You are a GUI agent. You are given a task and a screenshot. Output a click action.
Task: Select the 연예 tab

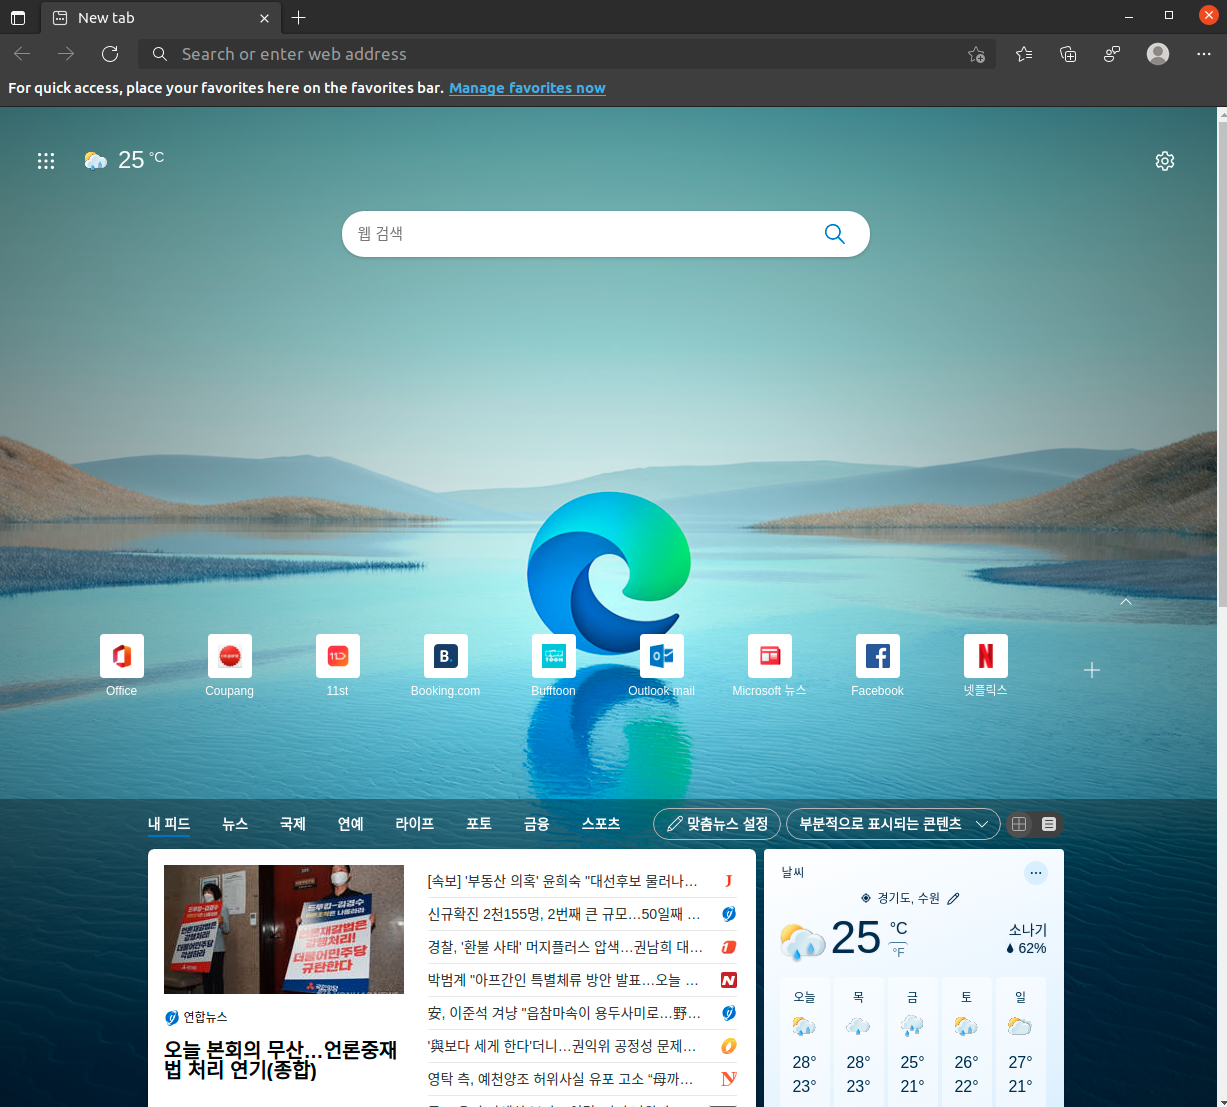tap(351, 824)
